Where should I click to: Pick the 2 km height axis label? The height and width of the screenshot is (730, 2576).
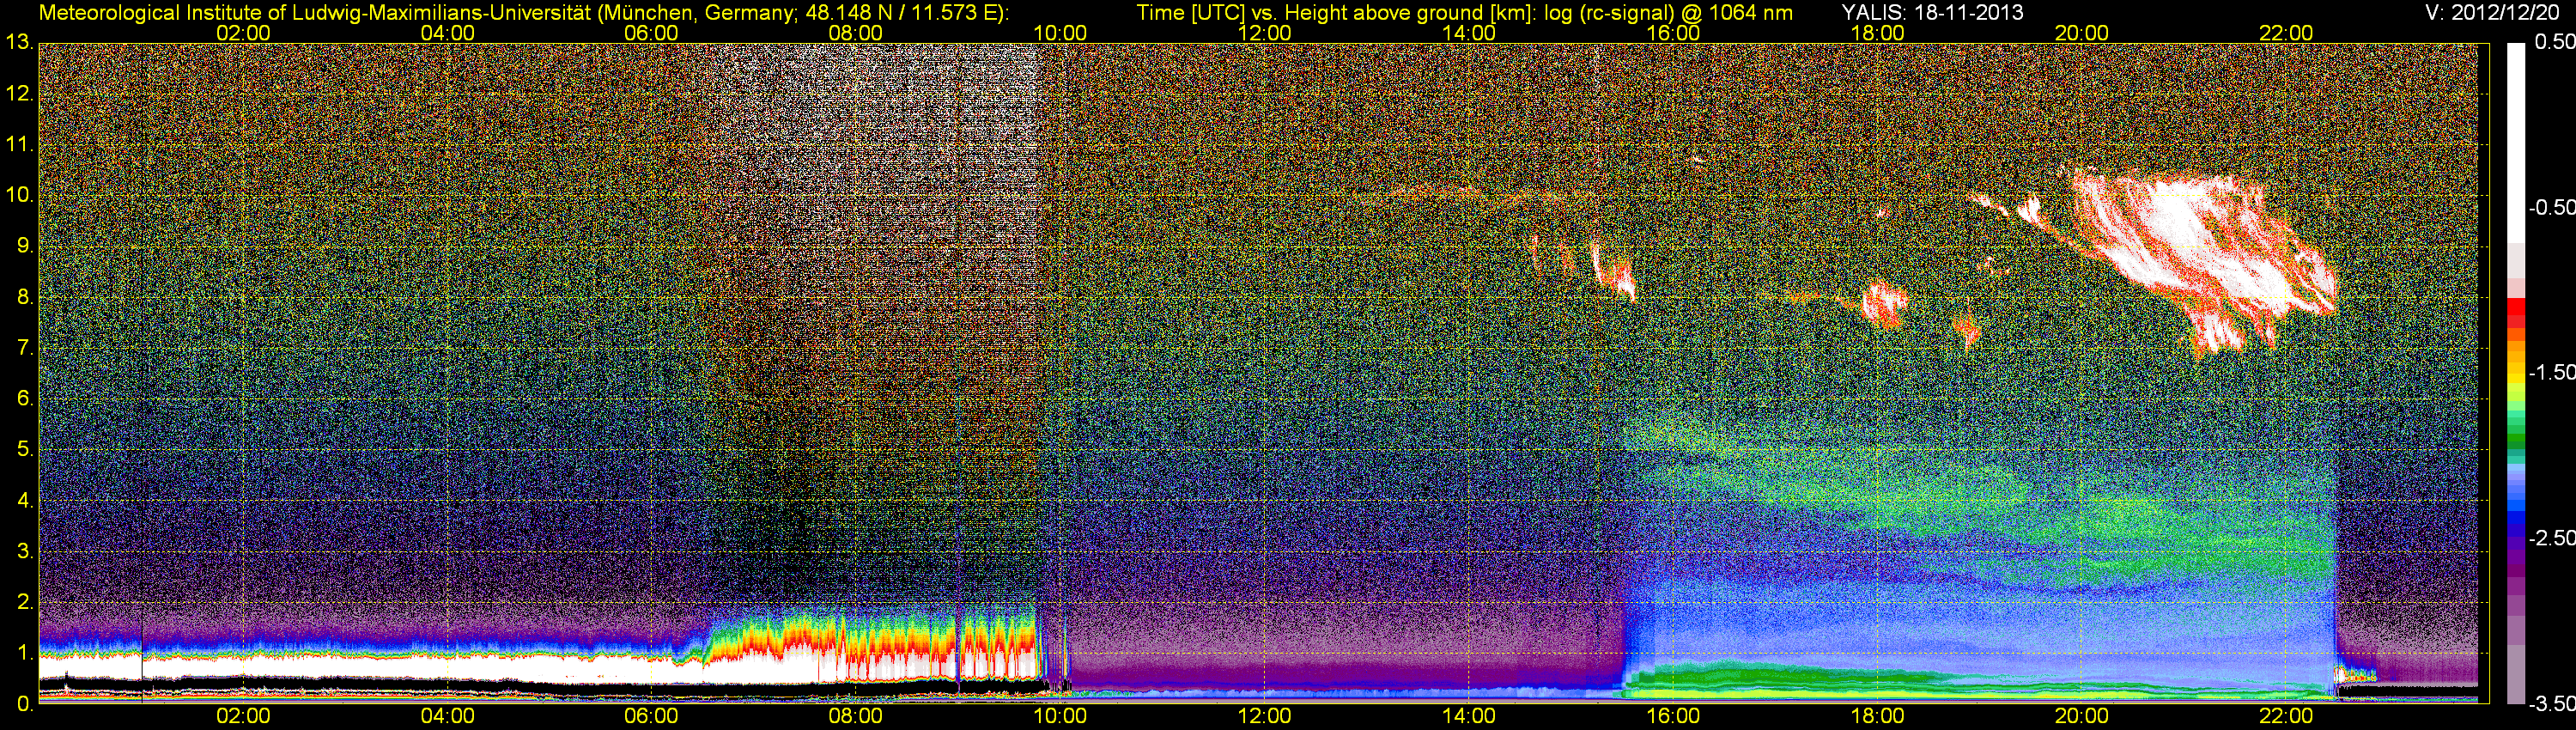24,602
